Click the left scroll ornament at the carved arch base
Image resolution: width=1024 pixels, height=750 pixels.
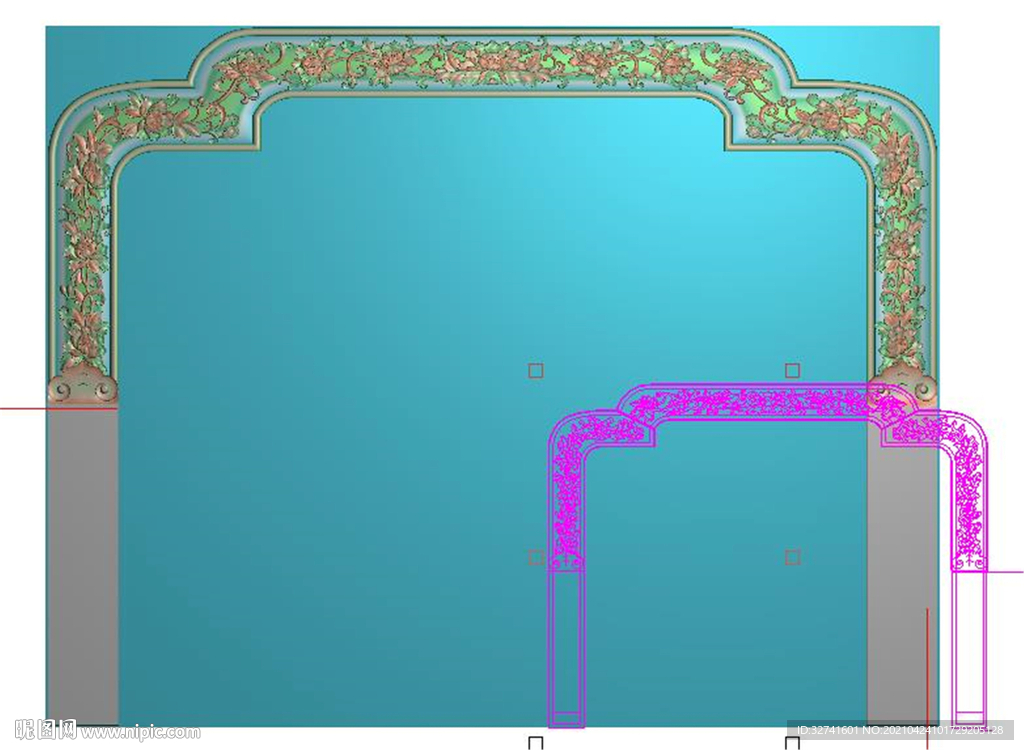point(82,385)
